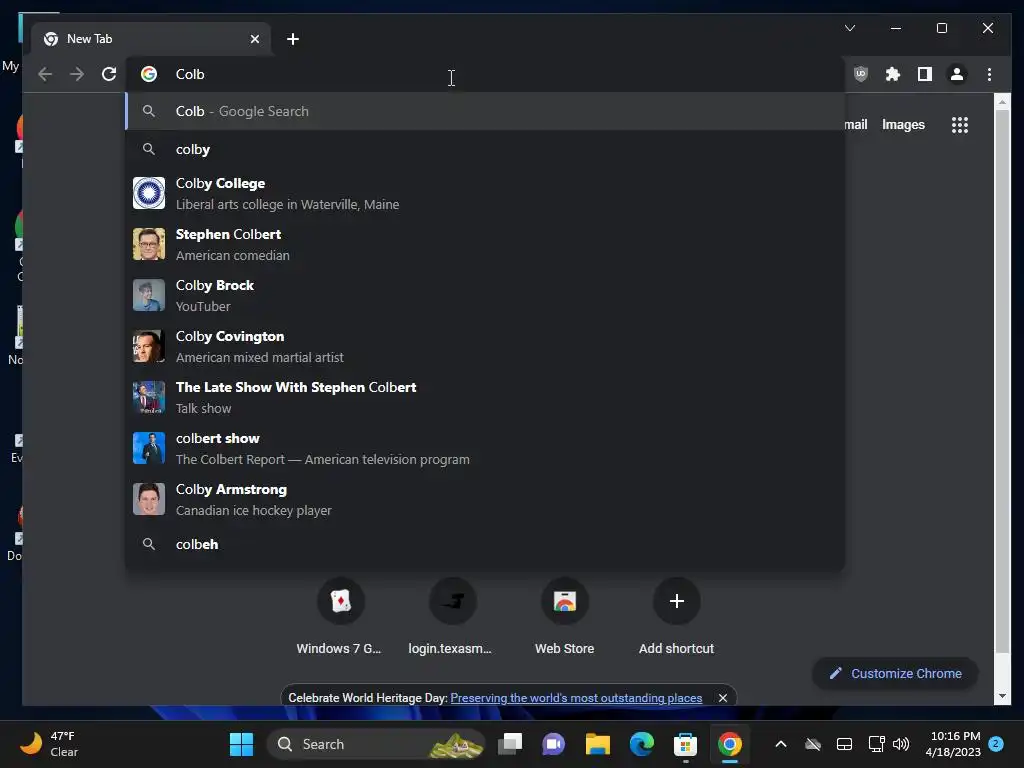Open Microsoft Store from taskbar
Screen dimensions: 1024x768
click(x=685, y=744)
